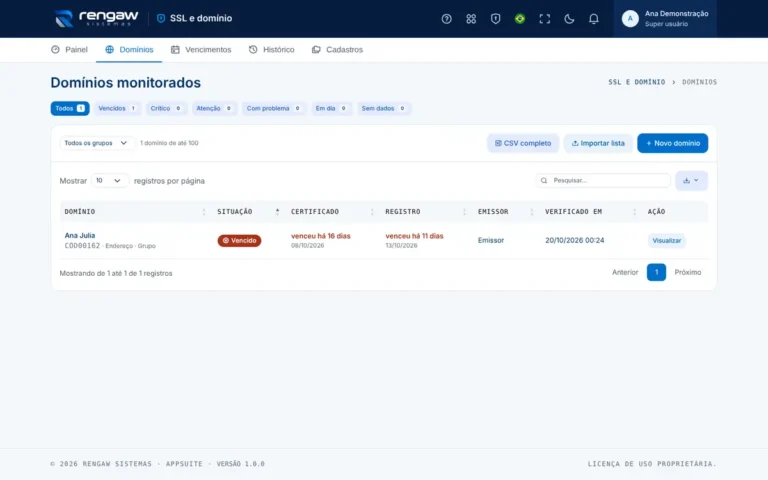Filter by Todos status chip
Viewport: 768px width, 480px height.
pyautogui.click(x=70, y=108)
